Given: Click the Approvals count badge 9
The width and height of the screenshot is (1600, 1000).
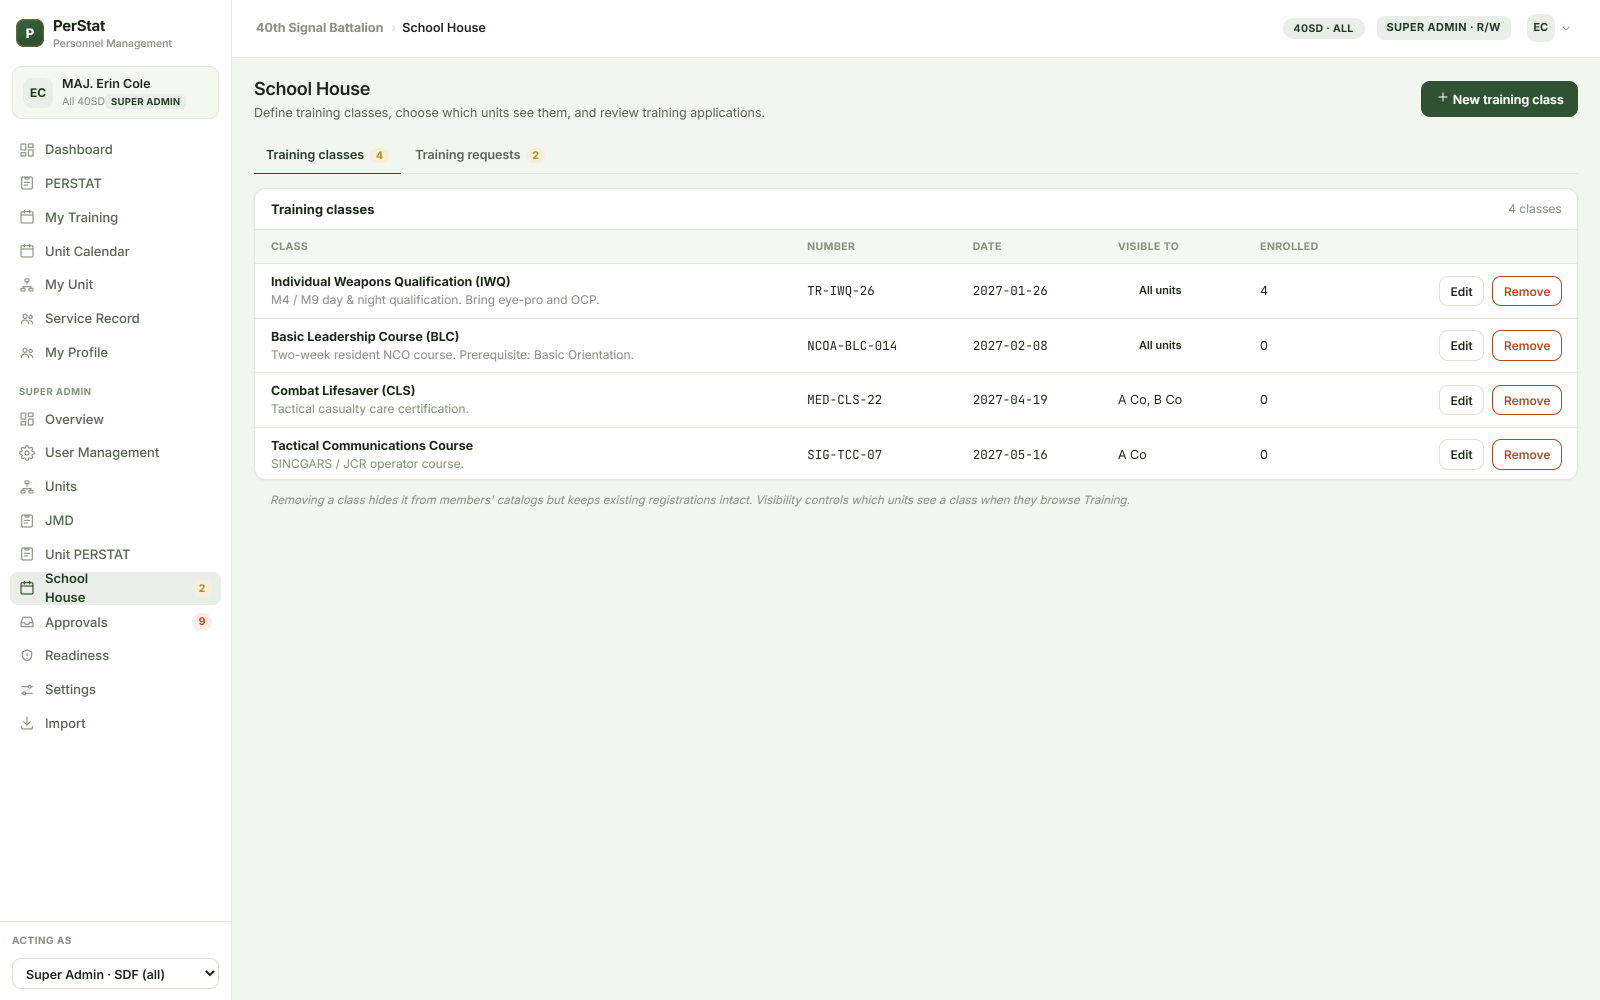Looking at the screenshot, I should point(202,622).
